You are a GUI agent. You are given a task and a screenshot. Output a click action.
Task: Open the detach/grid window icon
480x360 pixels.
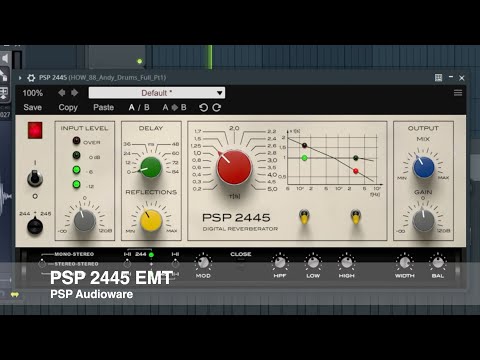439,78
